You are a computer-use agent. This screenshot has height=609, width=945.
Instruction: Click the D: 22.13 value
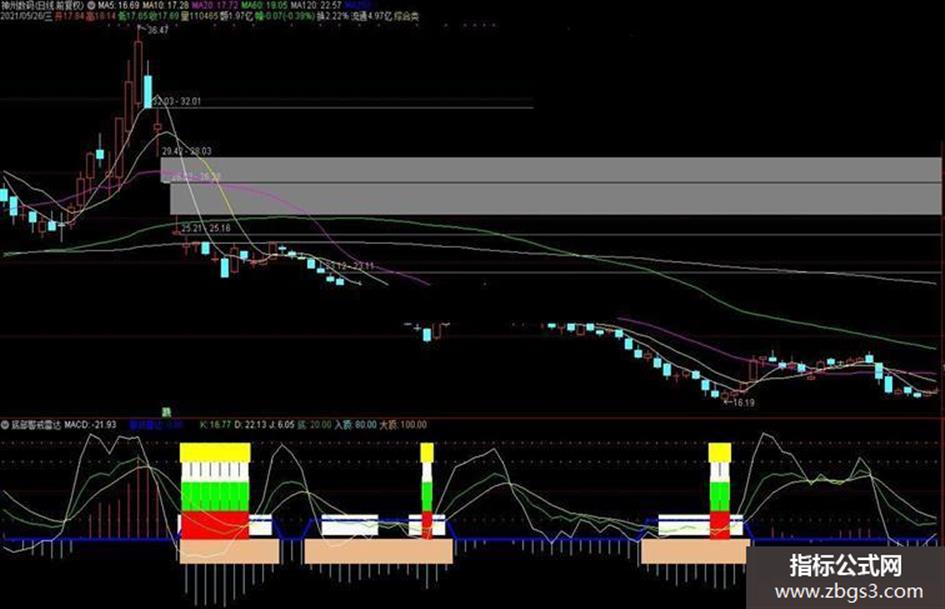[x=248, y=424]
